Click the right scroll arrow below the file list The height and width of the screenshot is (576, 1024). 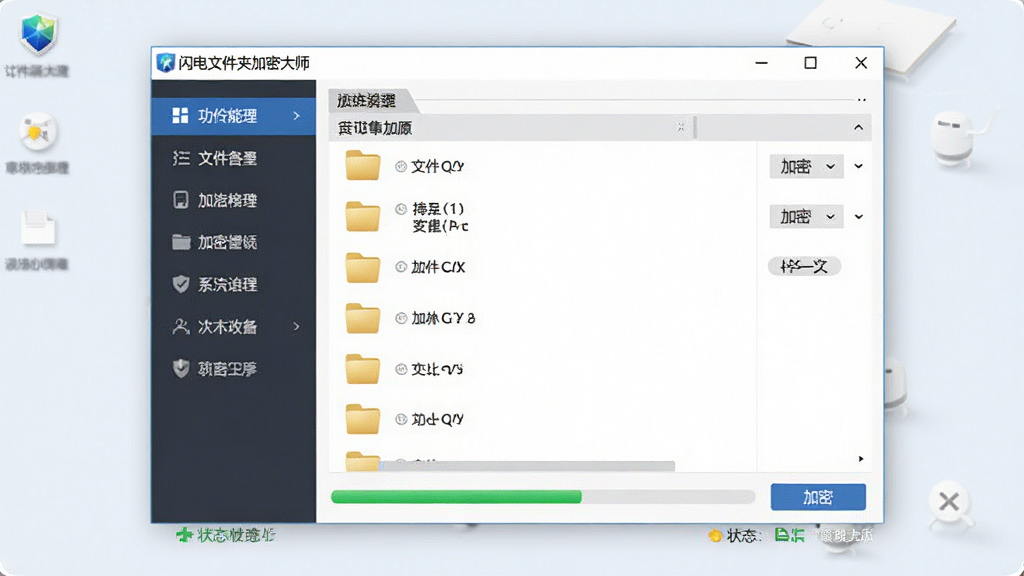click(x=861, y=459)
